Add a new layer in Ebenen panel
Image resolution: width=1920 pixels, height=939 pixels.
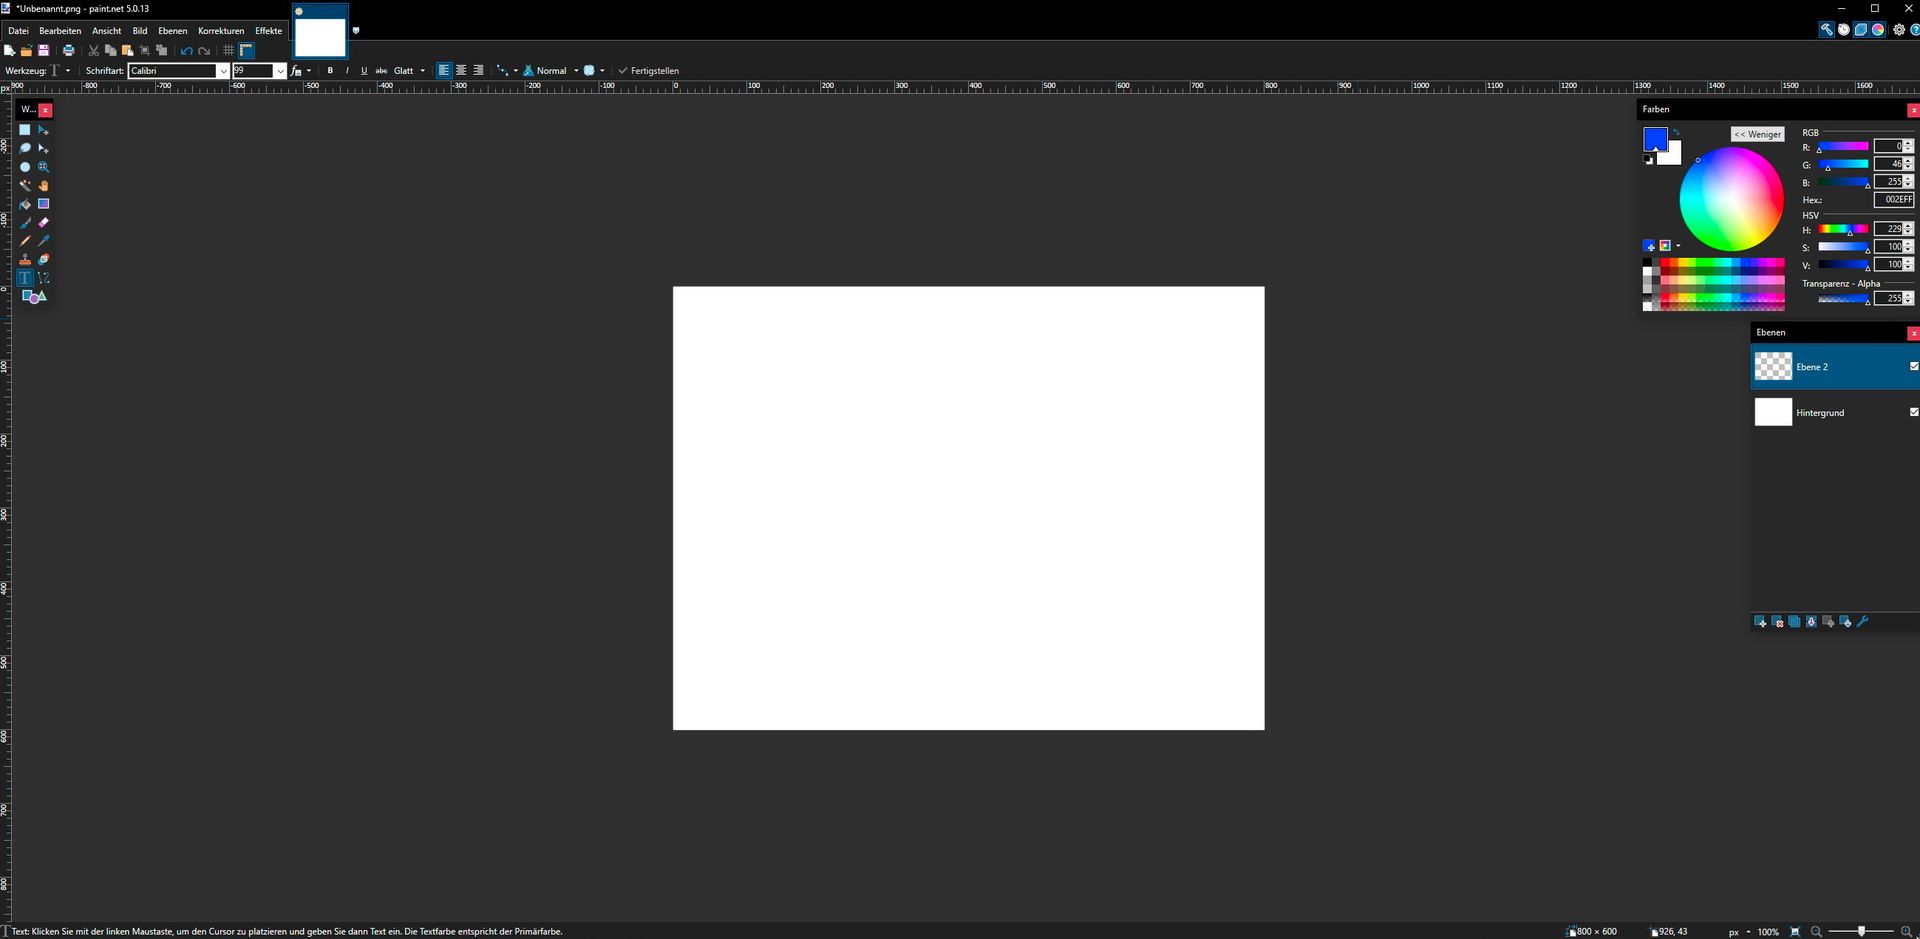pos(1760,622)
